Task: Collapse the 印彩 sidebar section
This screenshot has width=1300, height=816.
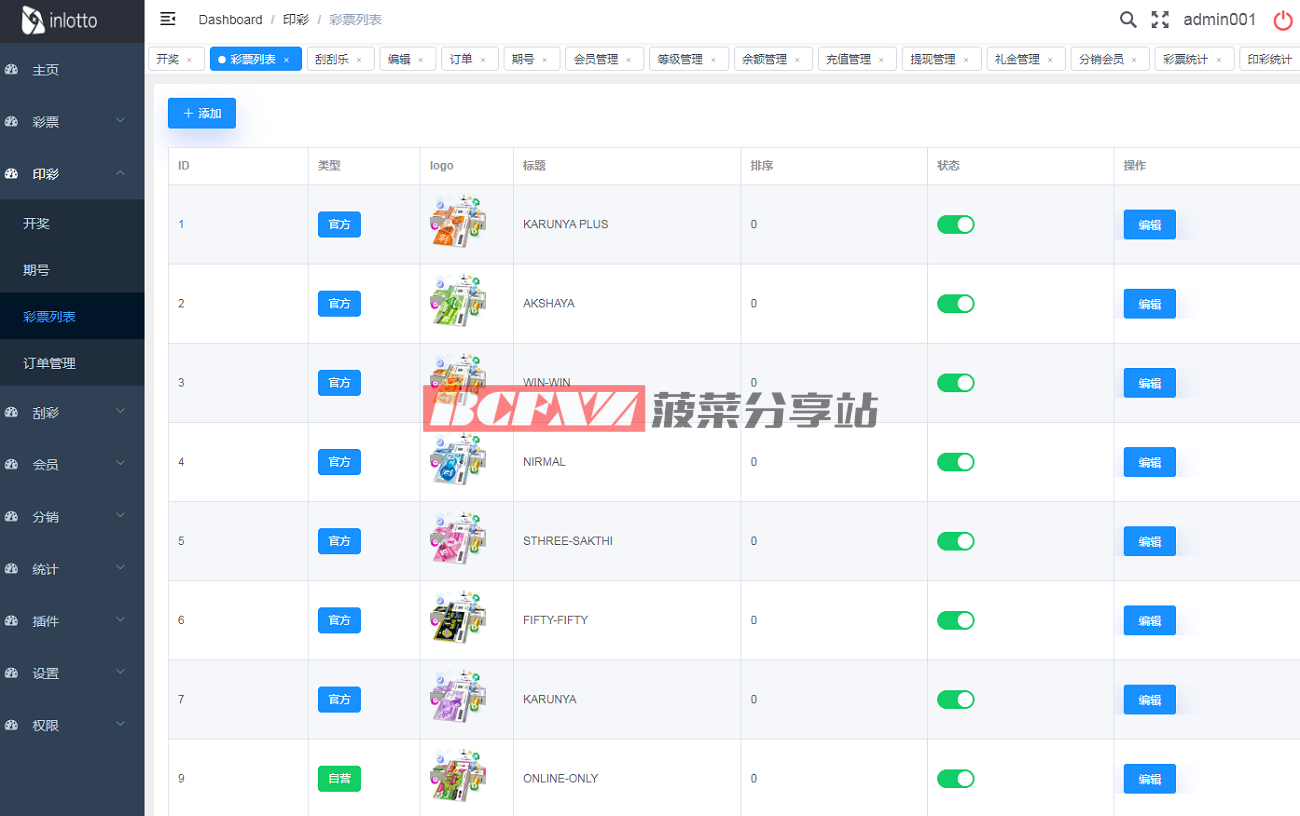Action: pyautogui.click(x=72, y=174)
